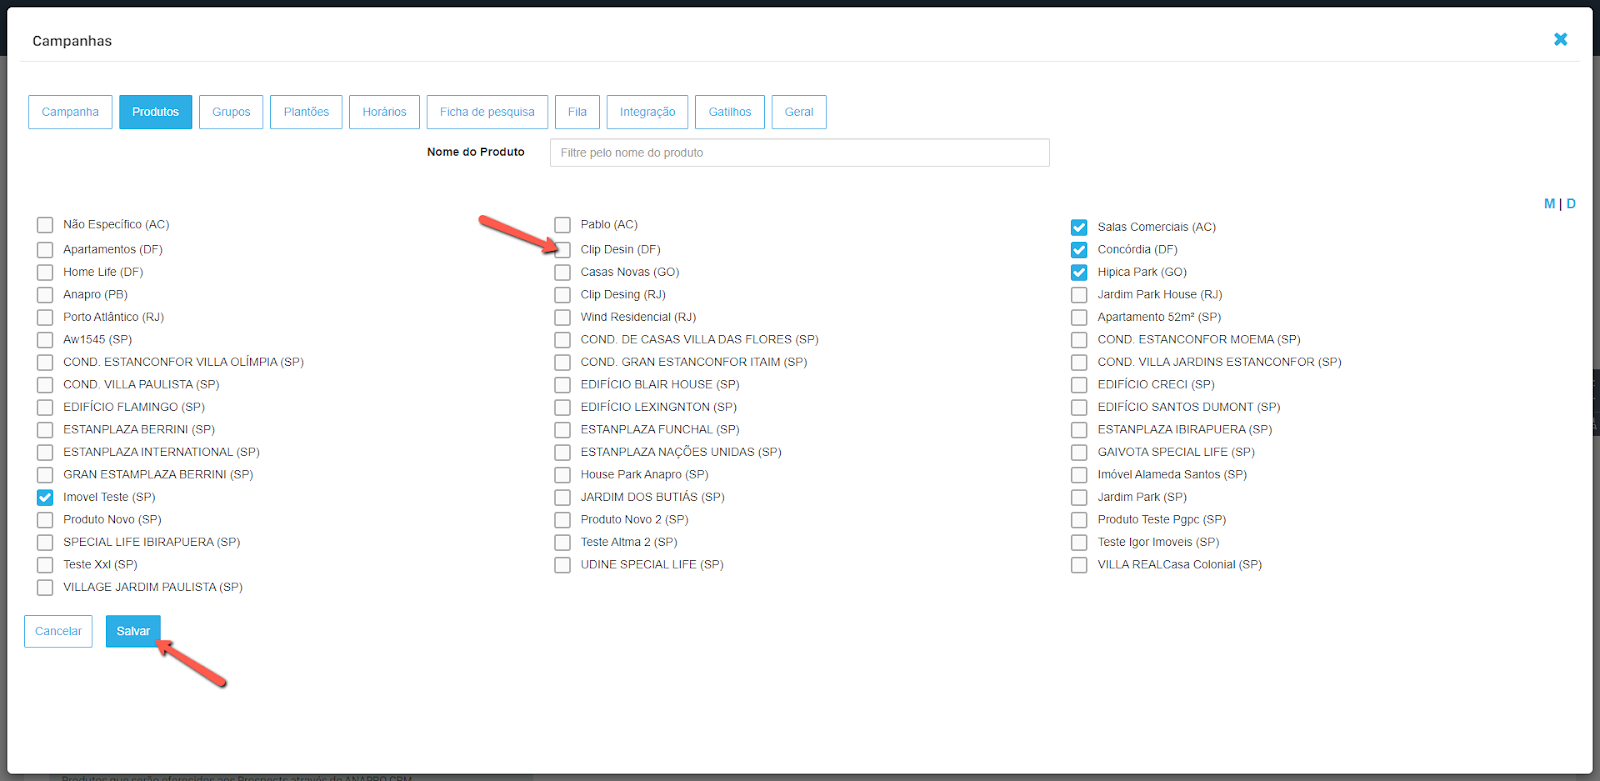
Task: Click the M (mark all) link
Action: pos(1549,204)
